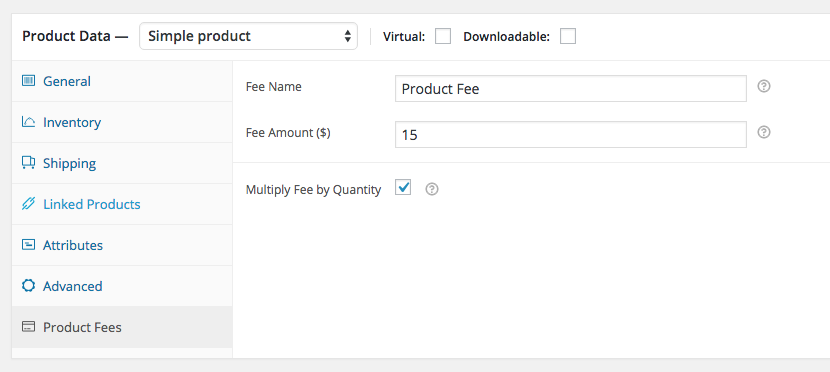Click the Linked Products chain icon
Viewport: 830px width, 372px height.
pyautogui.click(x=28, y=204)
